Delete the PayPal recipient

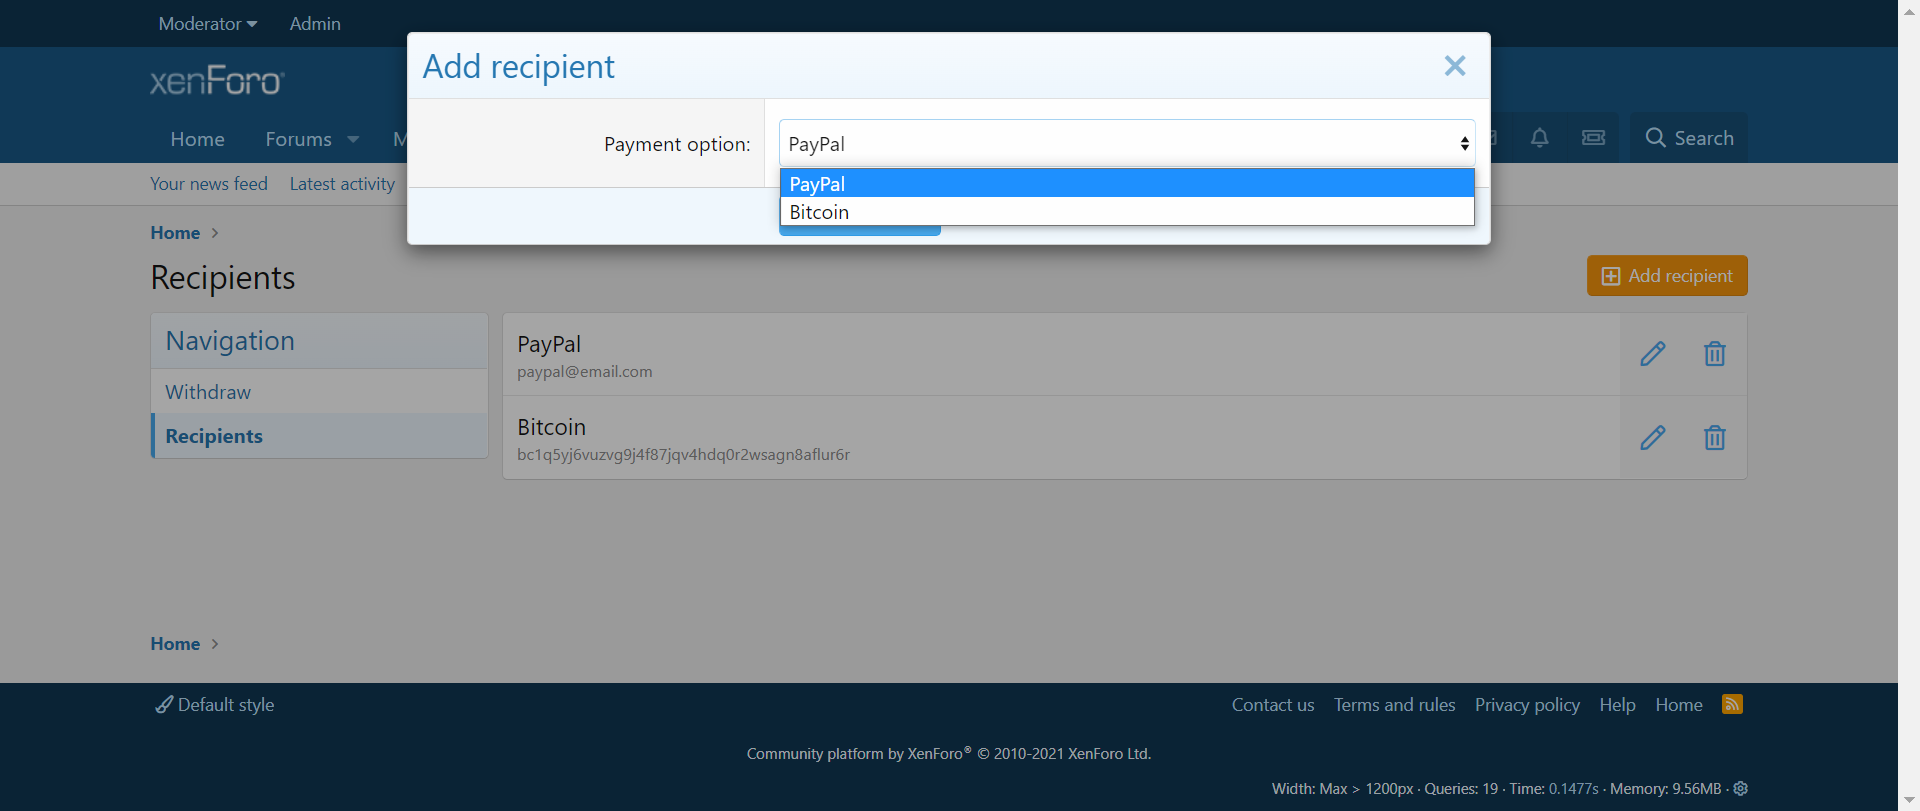pyautogui.click(x=1715, y=354)
